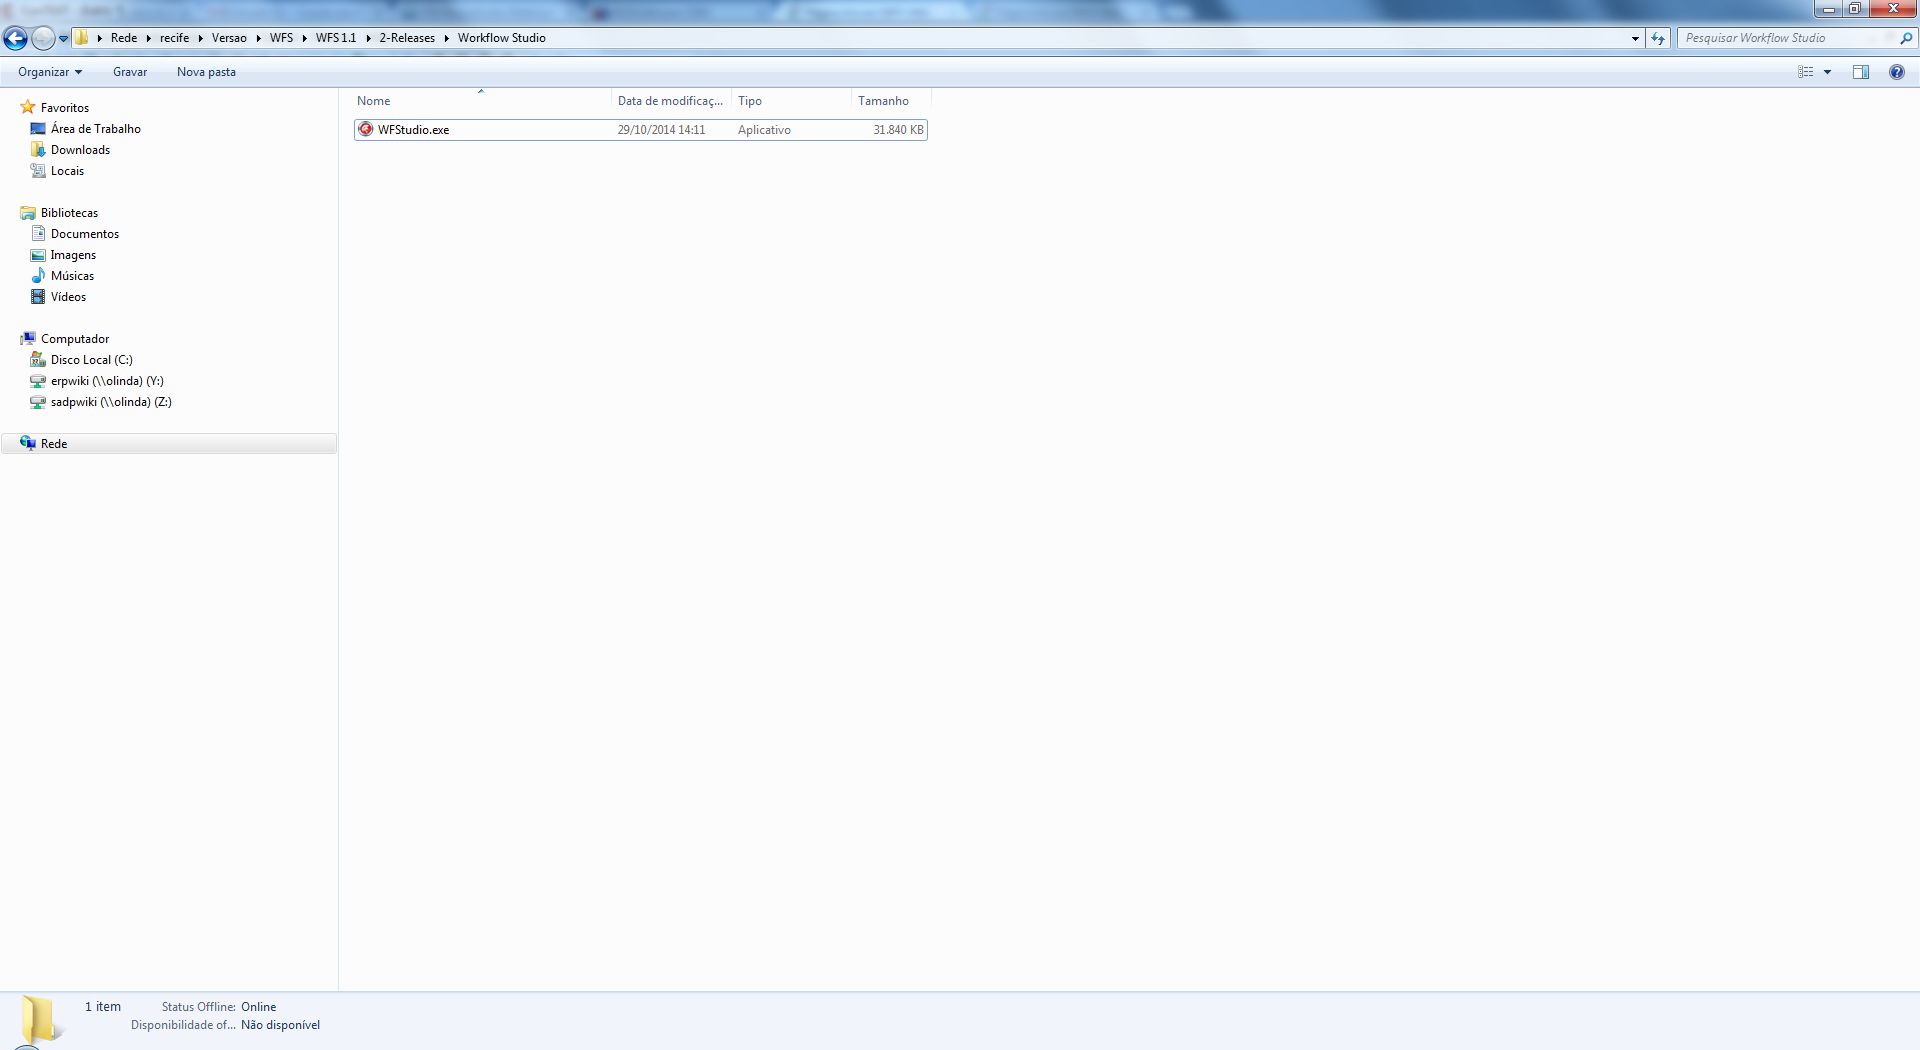The image size is (1920, 1050).
Task: Navigate to 2-Releases in breadcrumb path
Action: coord(407,38)
